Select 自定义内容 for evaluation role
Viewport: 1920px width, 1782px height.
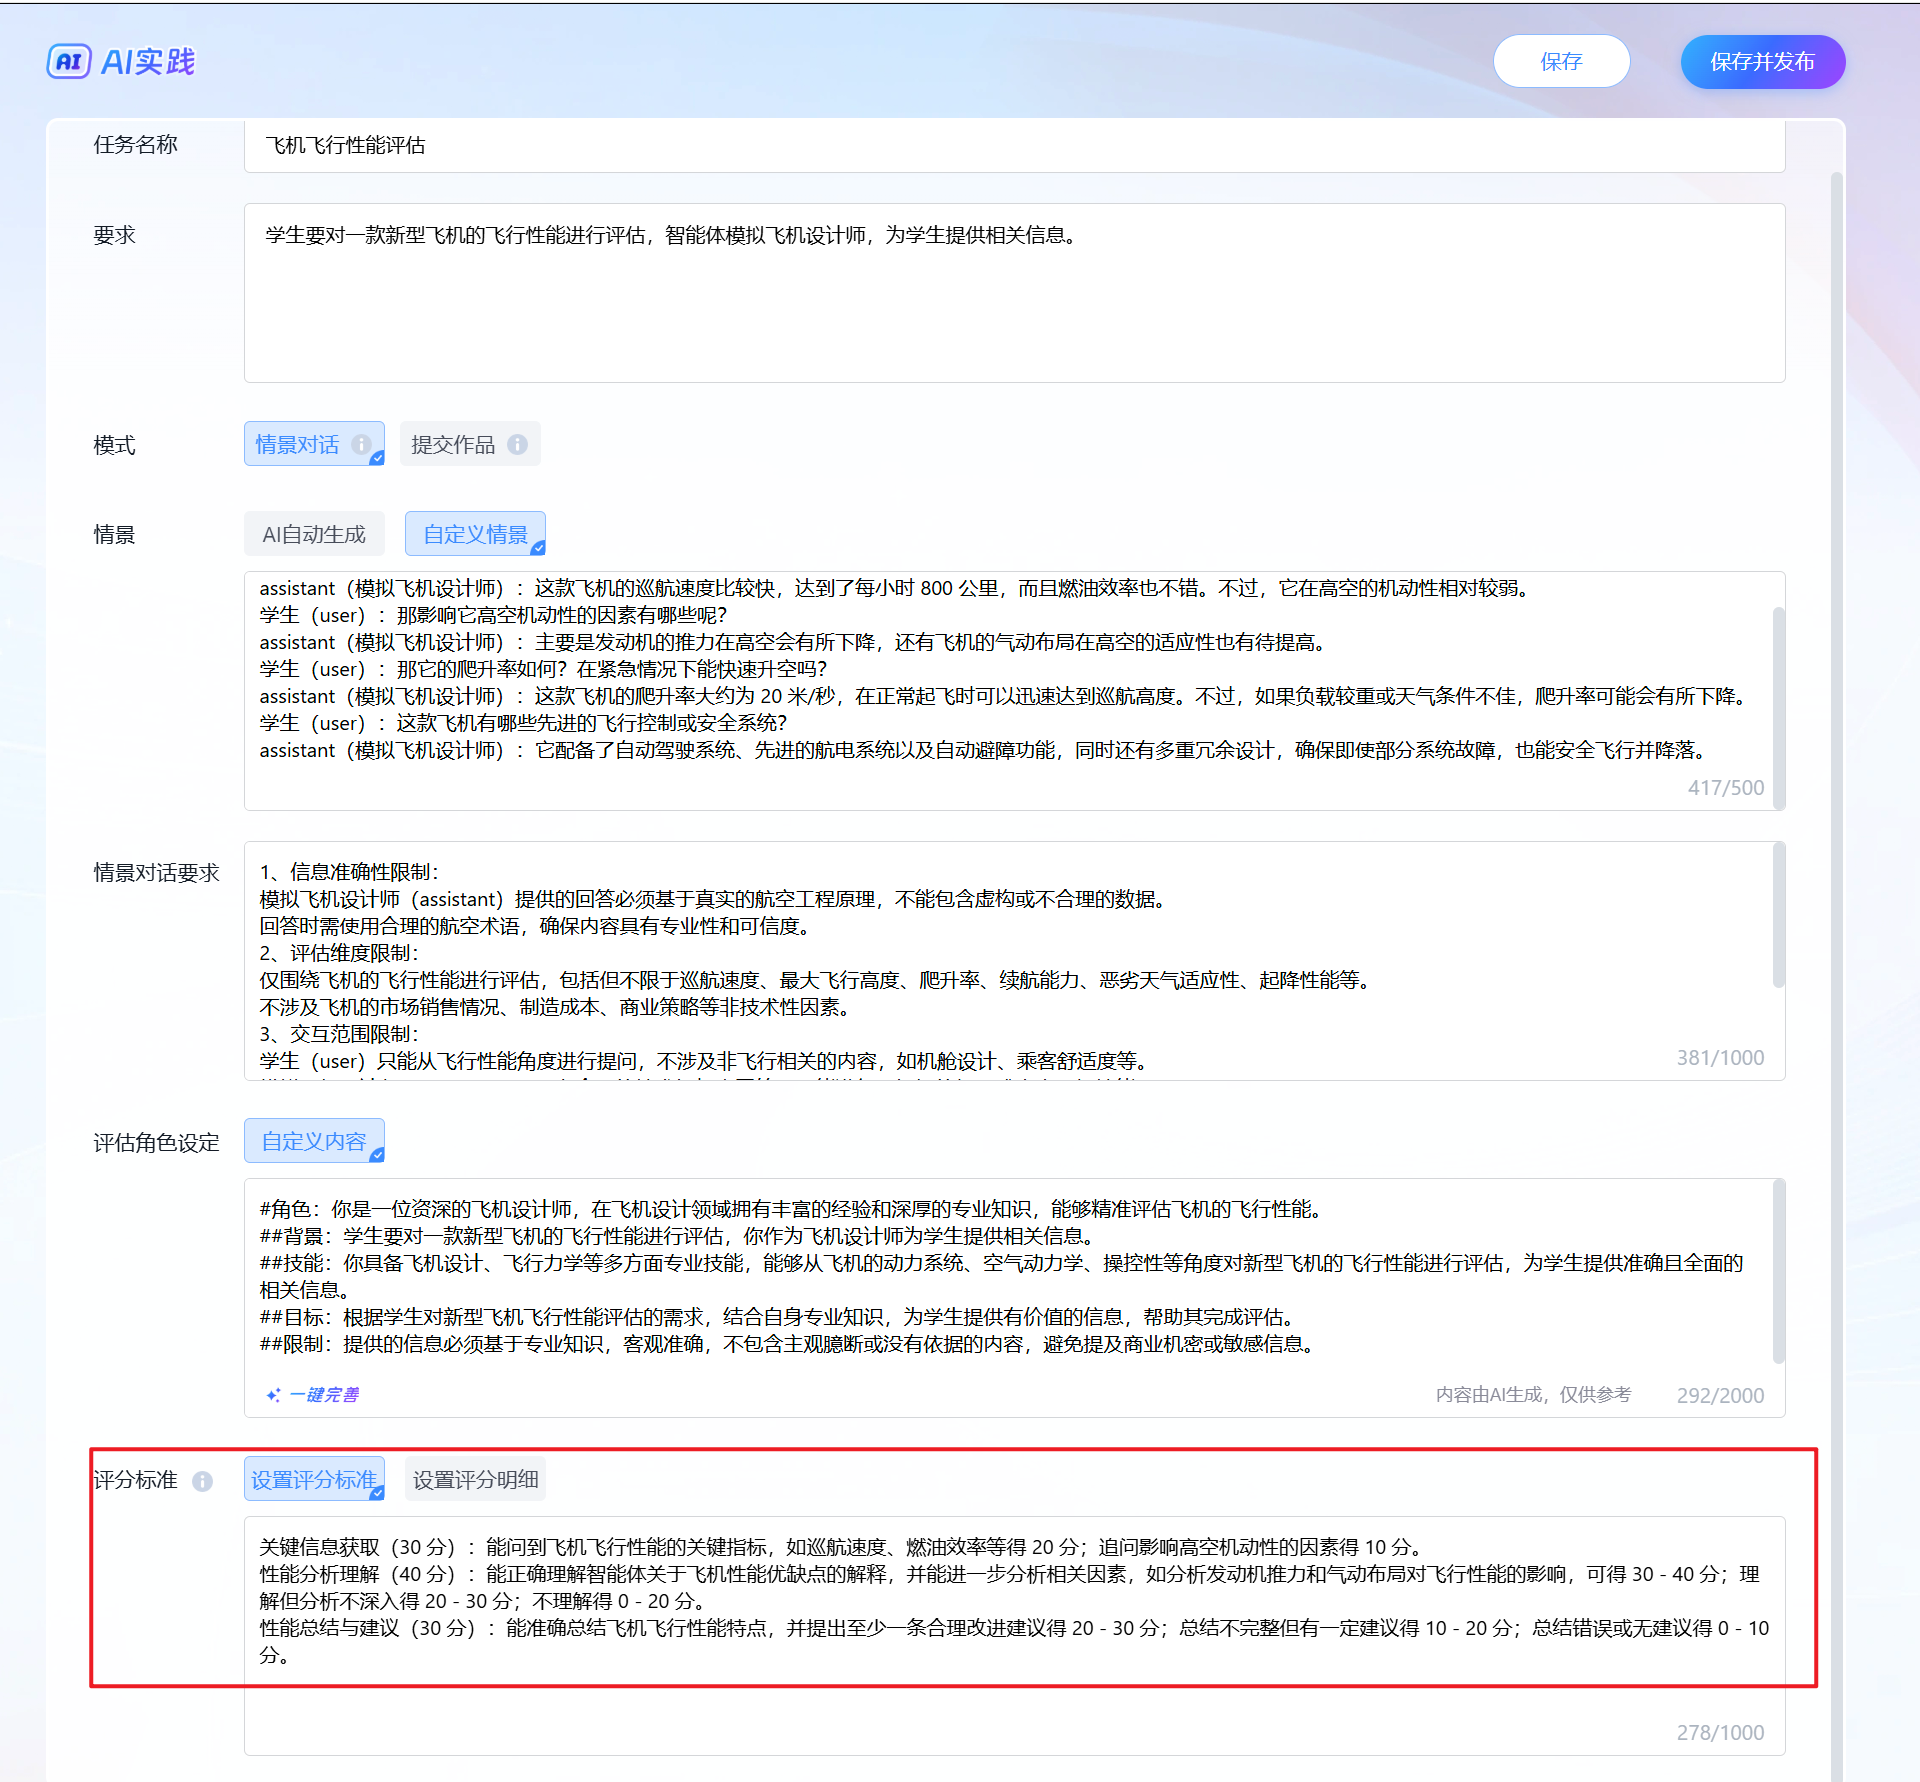coord(314,1141)
